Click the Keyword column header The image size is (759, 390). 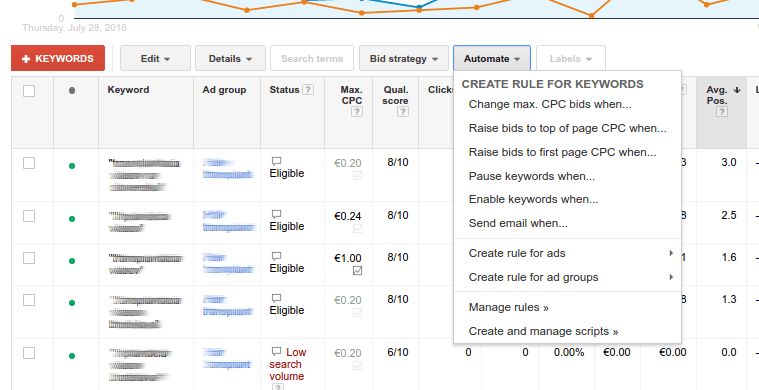point(128,90)
